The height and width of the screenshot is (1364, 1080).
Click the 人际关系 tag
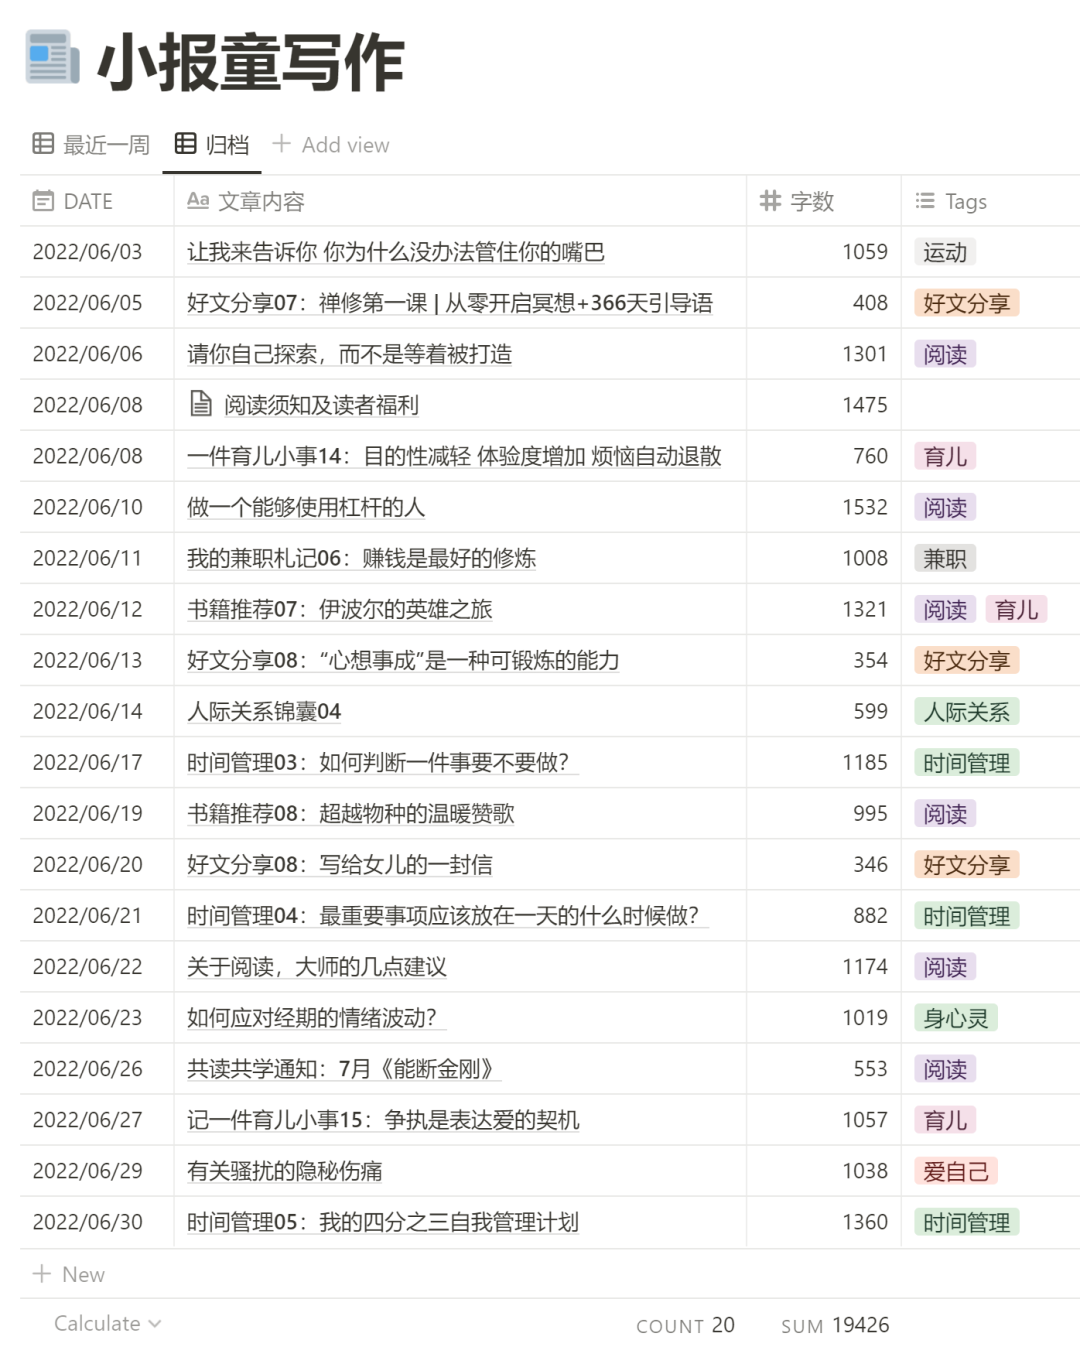(x=966, y=711)
